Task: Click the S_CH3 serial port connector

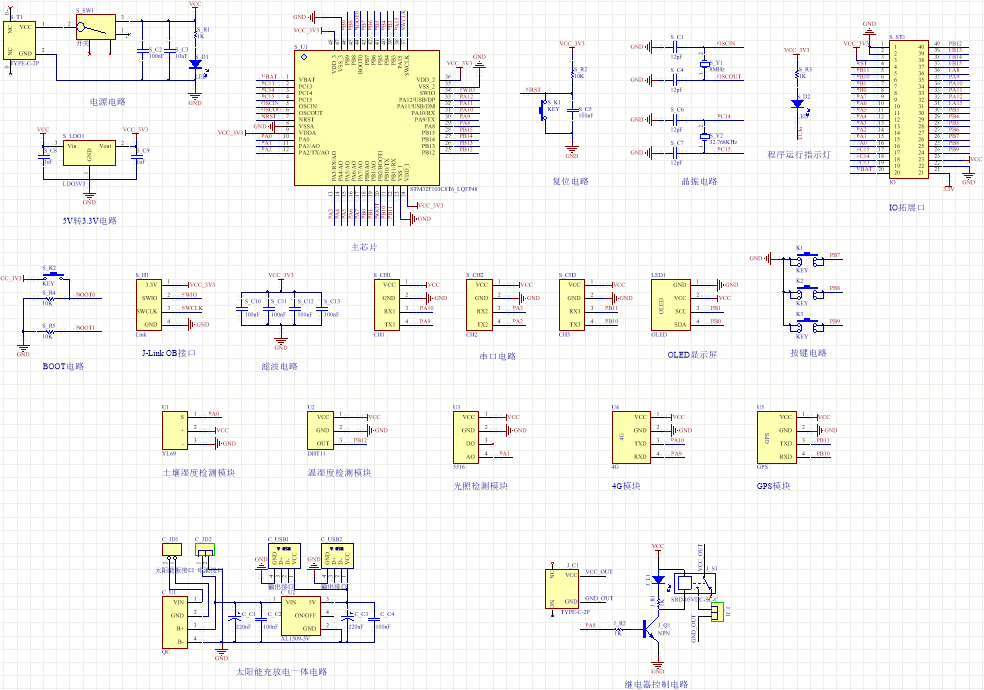Action: coord(572,305)
